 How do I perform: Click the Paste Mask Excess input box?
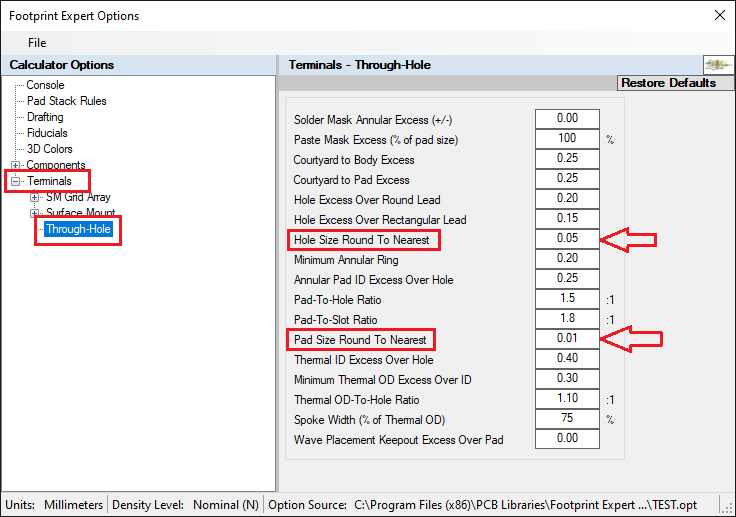(x=567, y=139)
